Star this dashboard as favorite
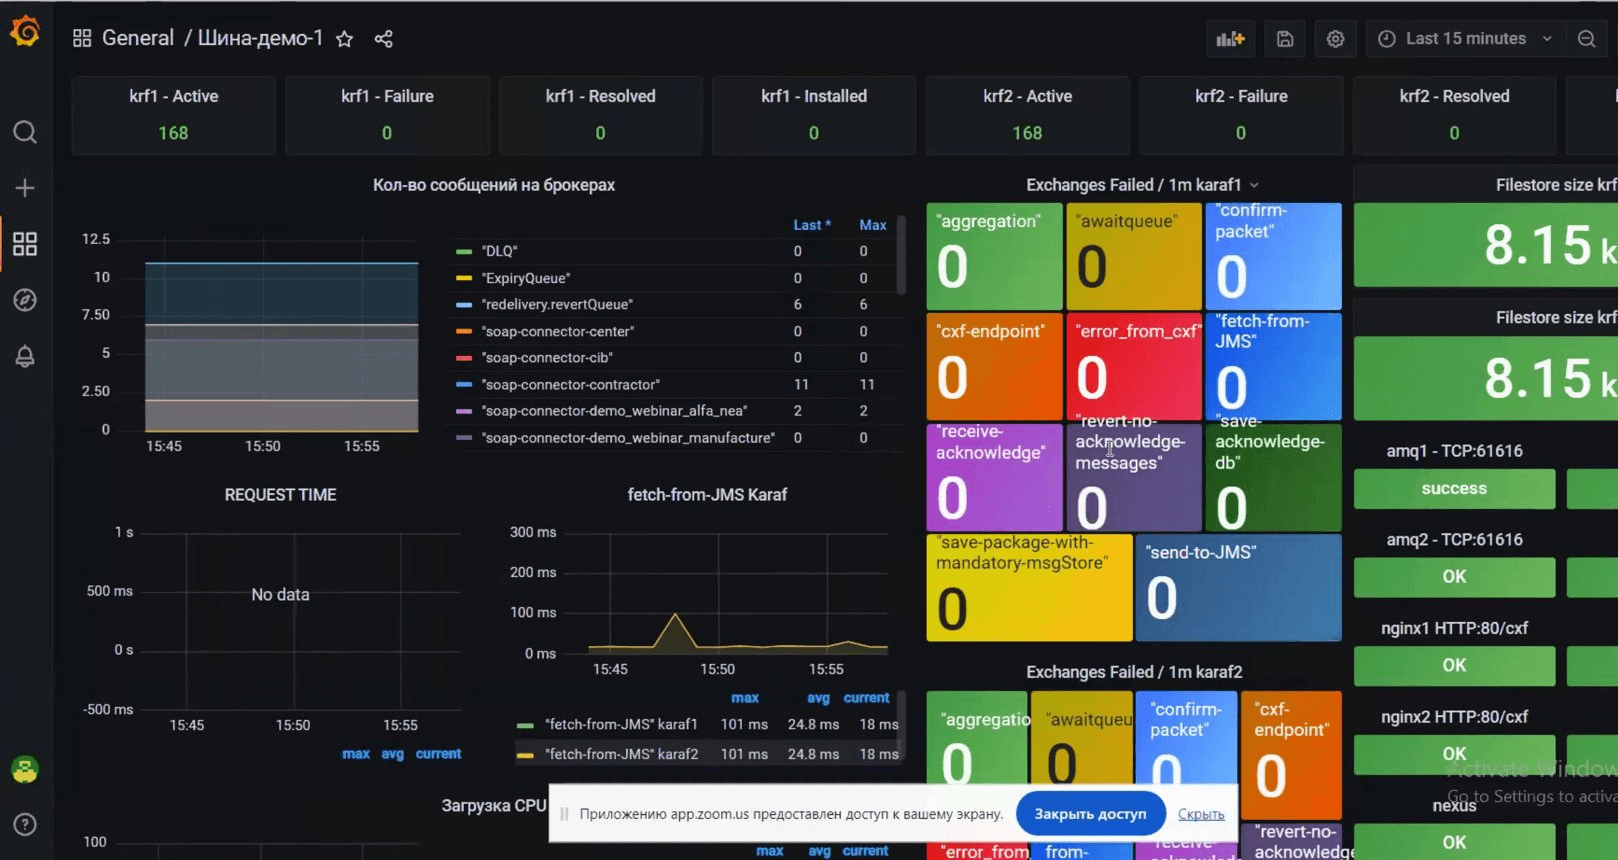This screenshot has width=1618, height=860. click(x=344, y=39)
